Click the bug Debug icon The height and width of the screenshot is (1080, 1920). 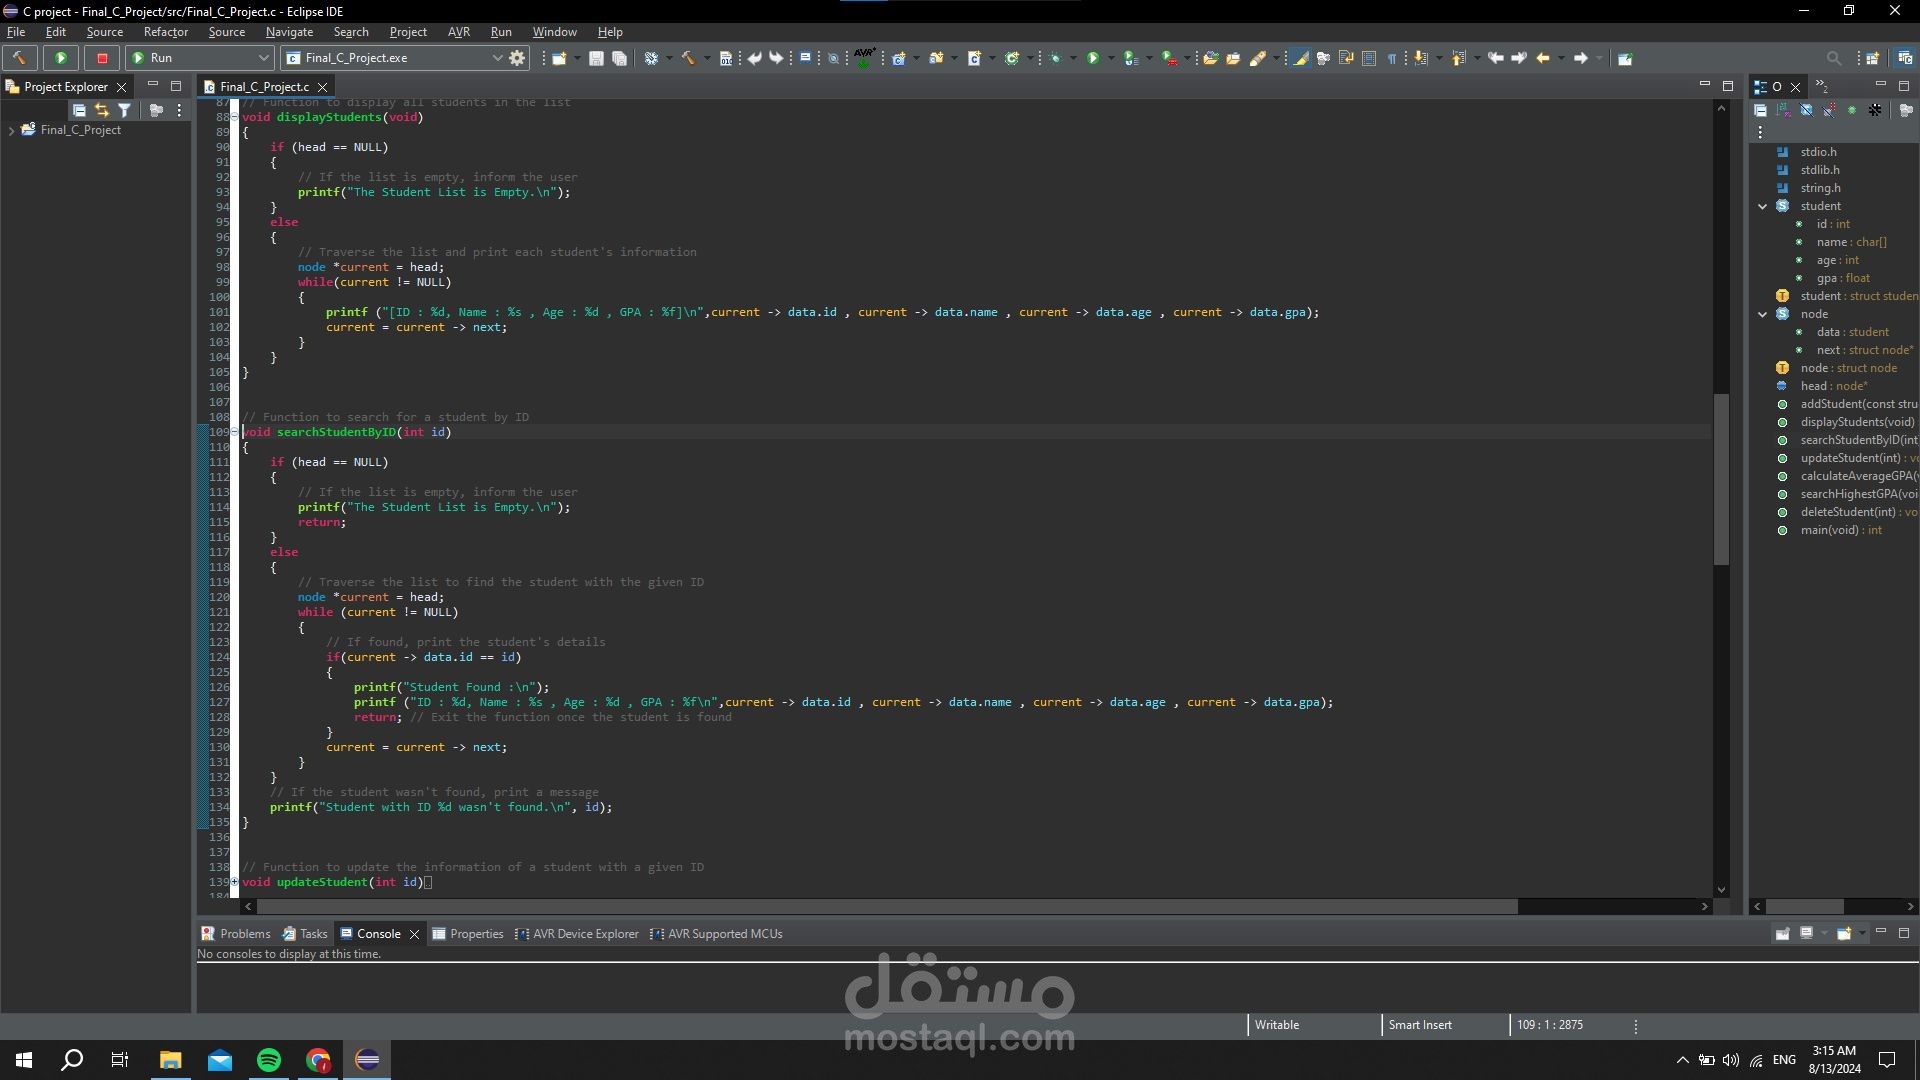click(x=1055, y=58)
